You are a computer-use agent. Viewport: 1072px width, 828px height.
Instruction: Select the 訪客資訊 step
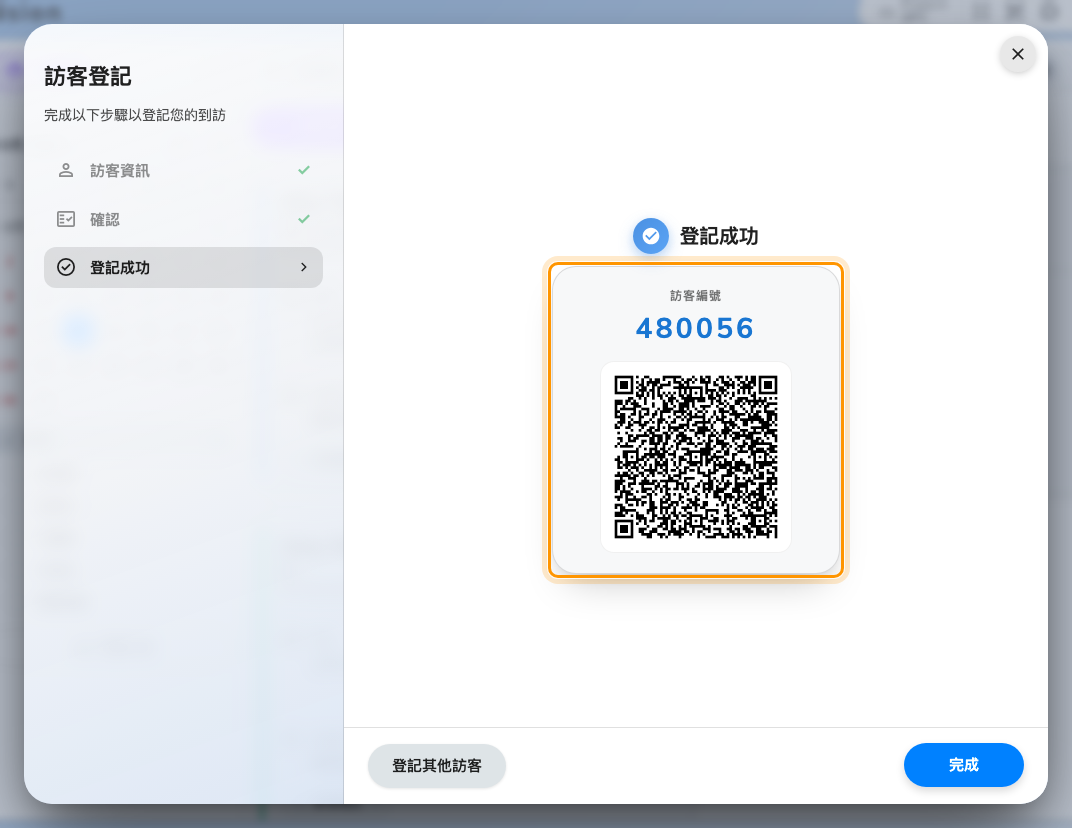(x=183, y=170)
